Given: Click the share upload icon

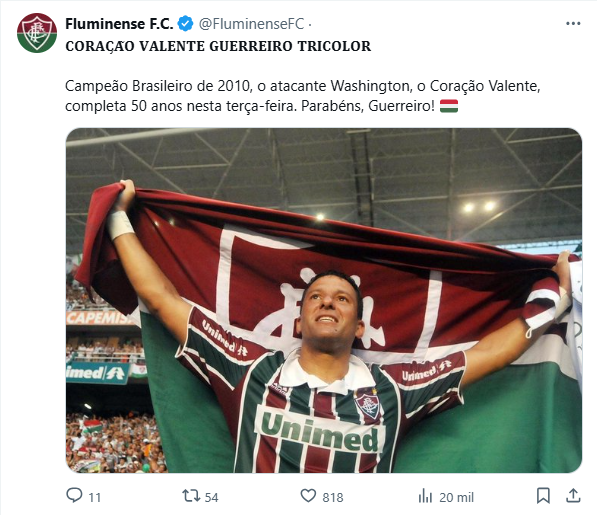Looking at the screenshot, I should pyautogui.click(x=573, y=496).
